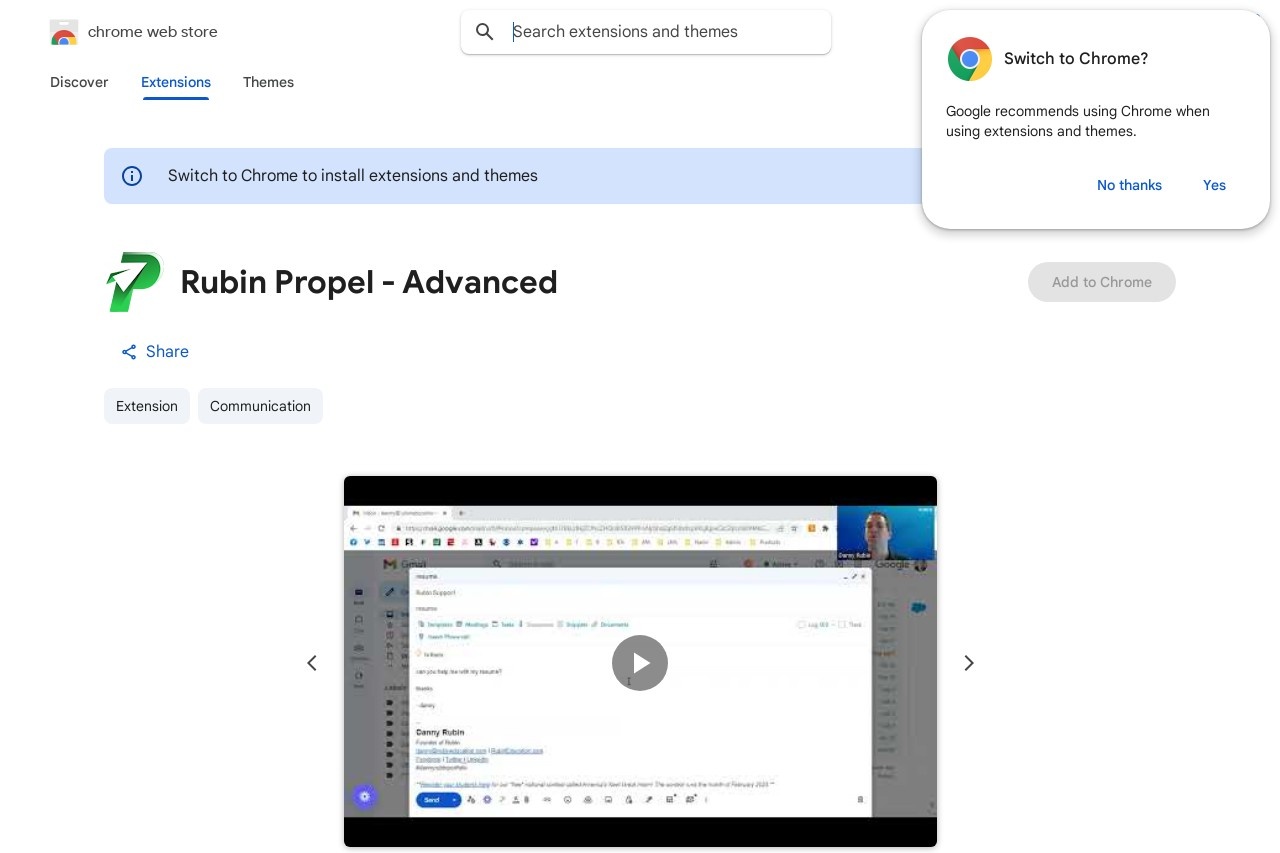Click the info icon in the blue banner
This screenshot has height=853, width=1280.
click(132, 176)
